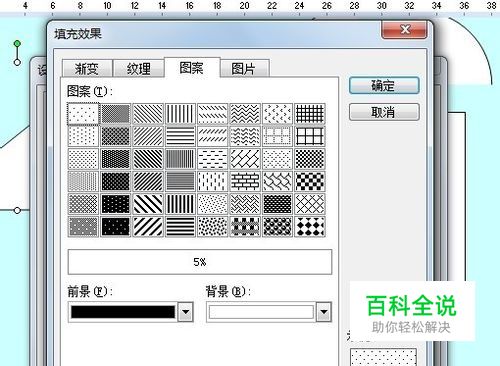Select the zig zag pattern swatch
This screenshot has width=500, height=366.
click(x=245, y=114)
